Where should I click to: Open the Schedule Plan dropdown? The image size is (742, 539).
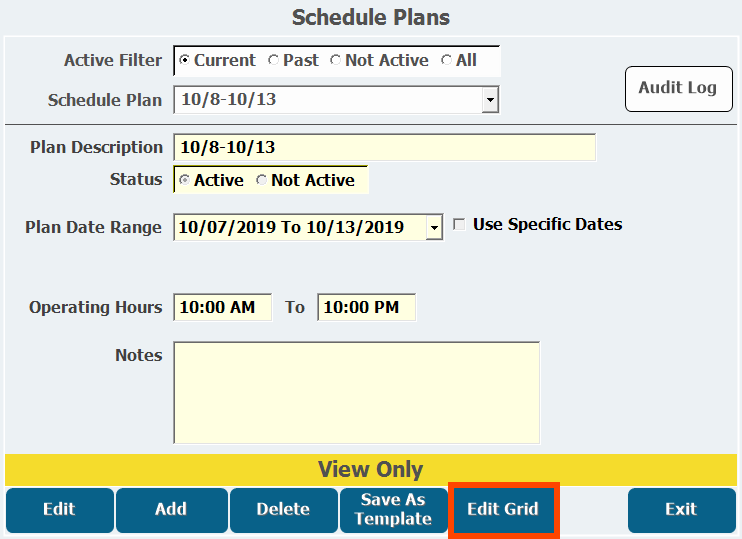coord(490,100)
